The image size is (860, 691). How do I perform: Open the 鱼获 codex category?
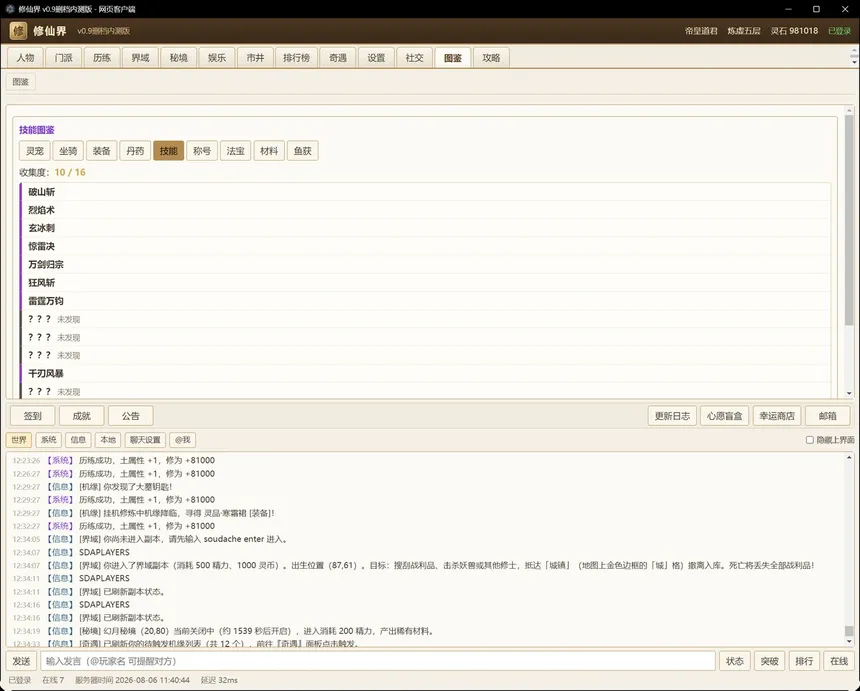click(302, 151)
